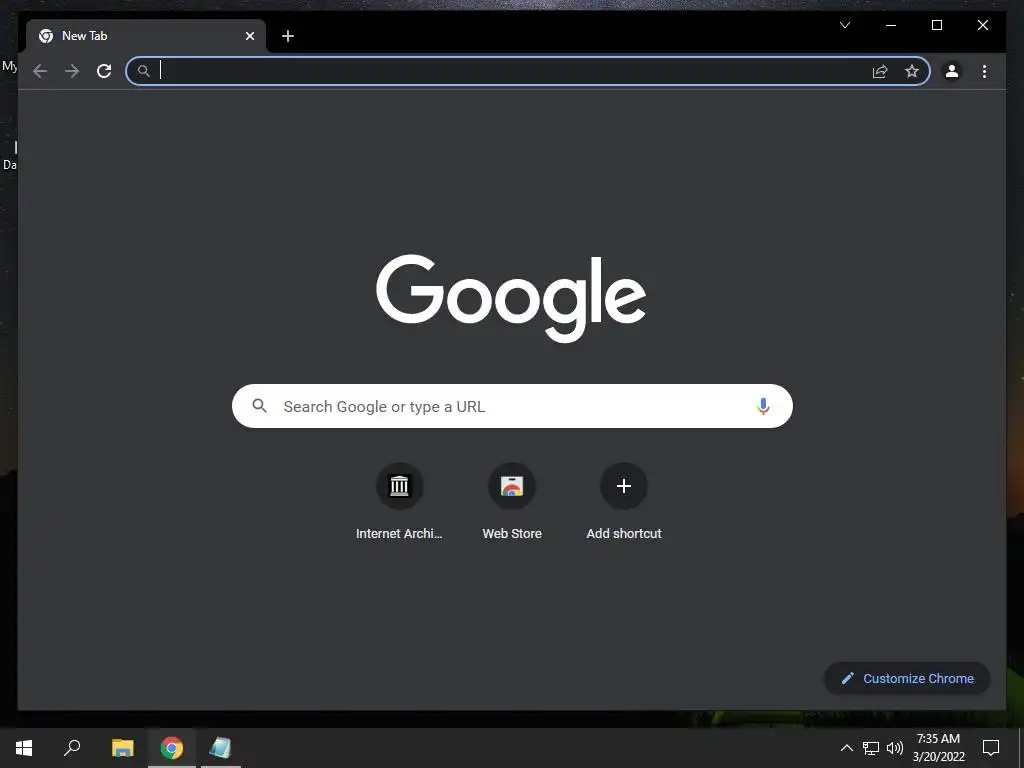
Task: Share this page icon in address bar
Action: click(x=880, y=71)
